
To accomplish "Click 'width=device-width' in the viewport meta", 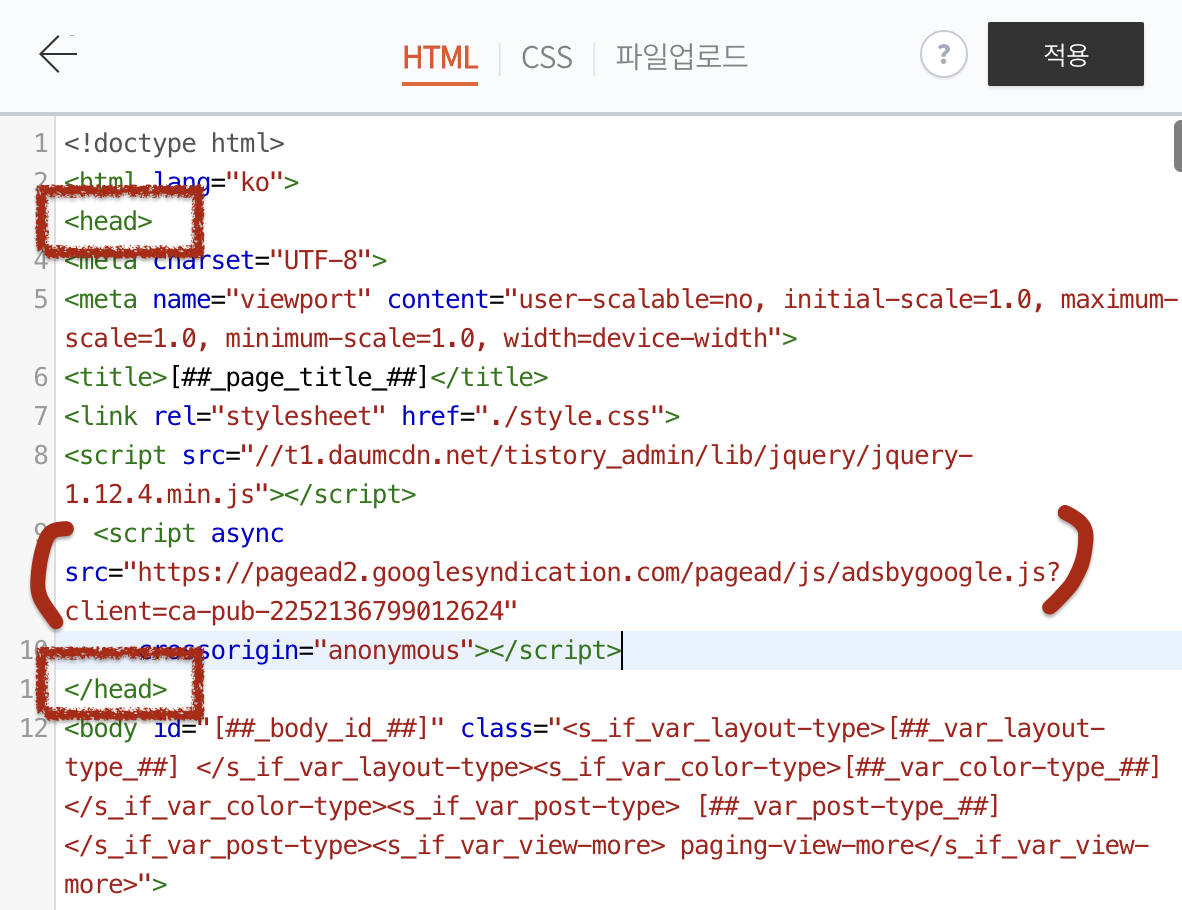I will click(x=635, y=339).
